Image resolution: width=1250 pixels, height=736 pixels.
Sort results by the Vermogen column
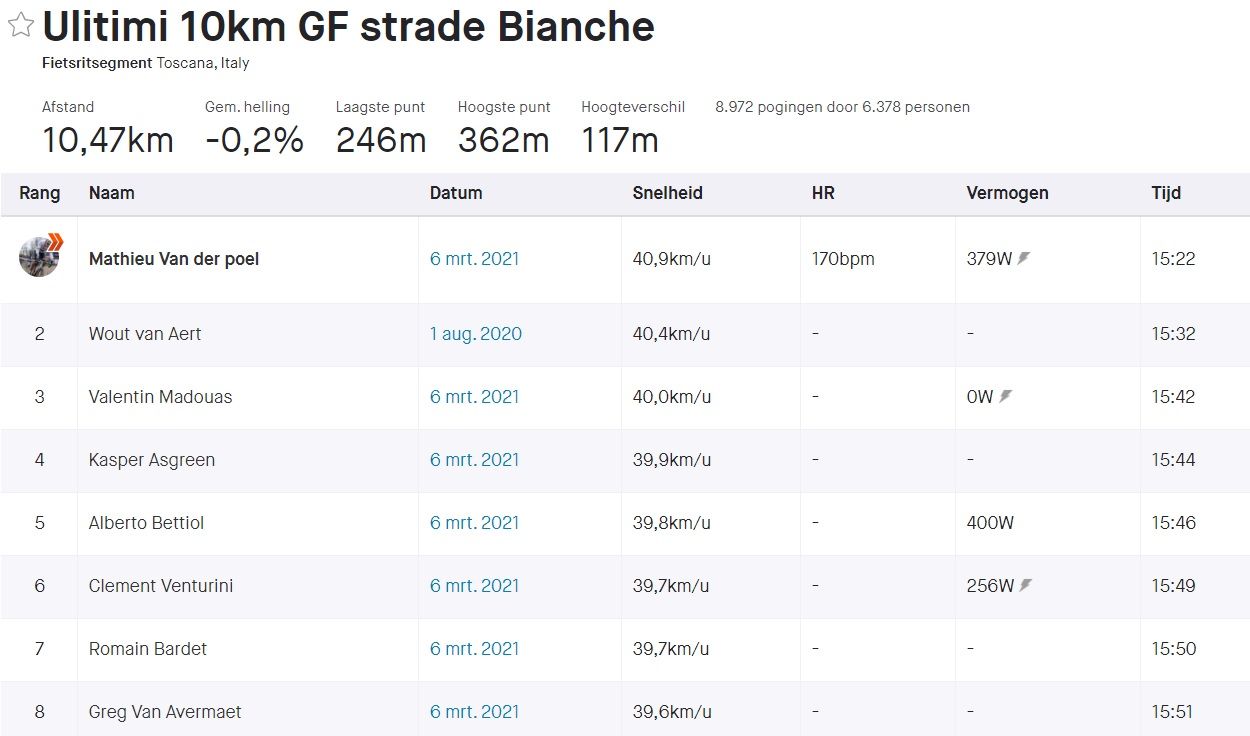click(x=1007, y=193)
